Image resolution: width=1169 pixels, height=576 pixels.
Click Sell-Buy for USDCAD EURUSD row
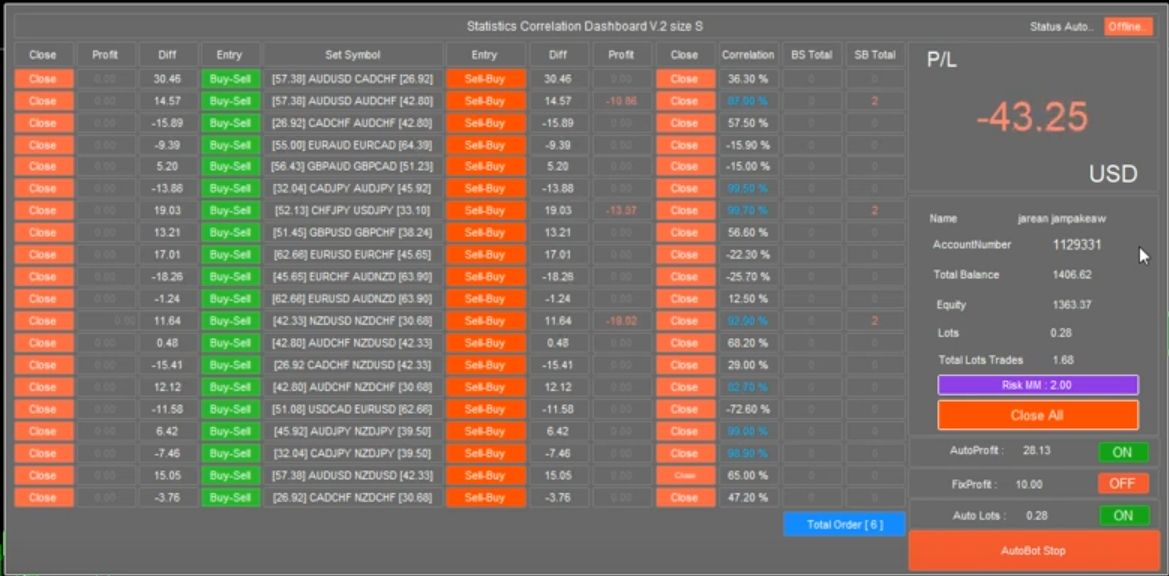(x=485, y=409)
